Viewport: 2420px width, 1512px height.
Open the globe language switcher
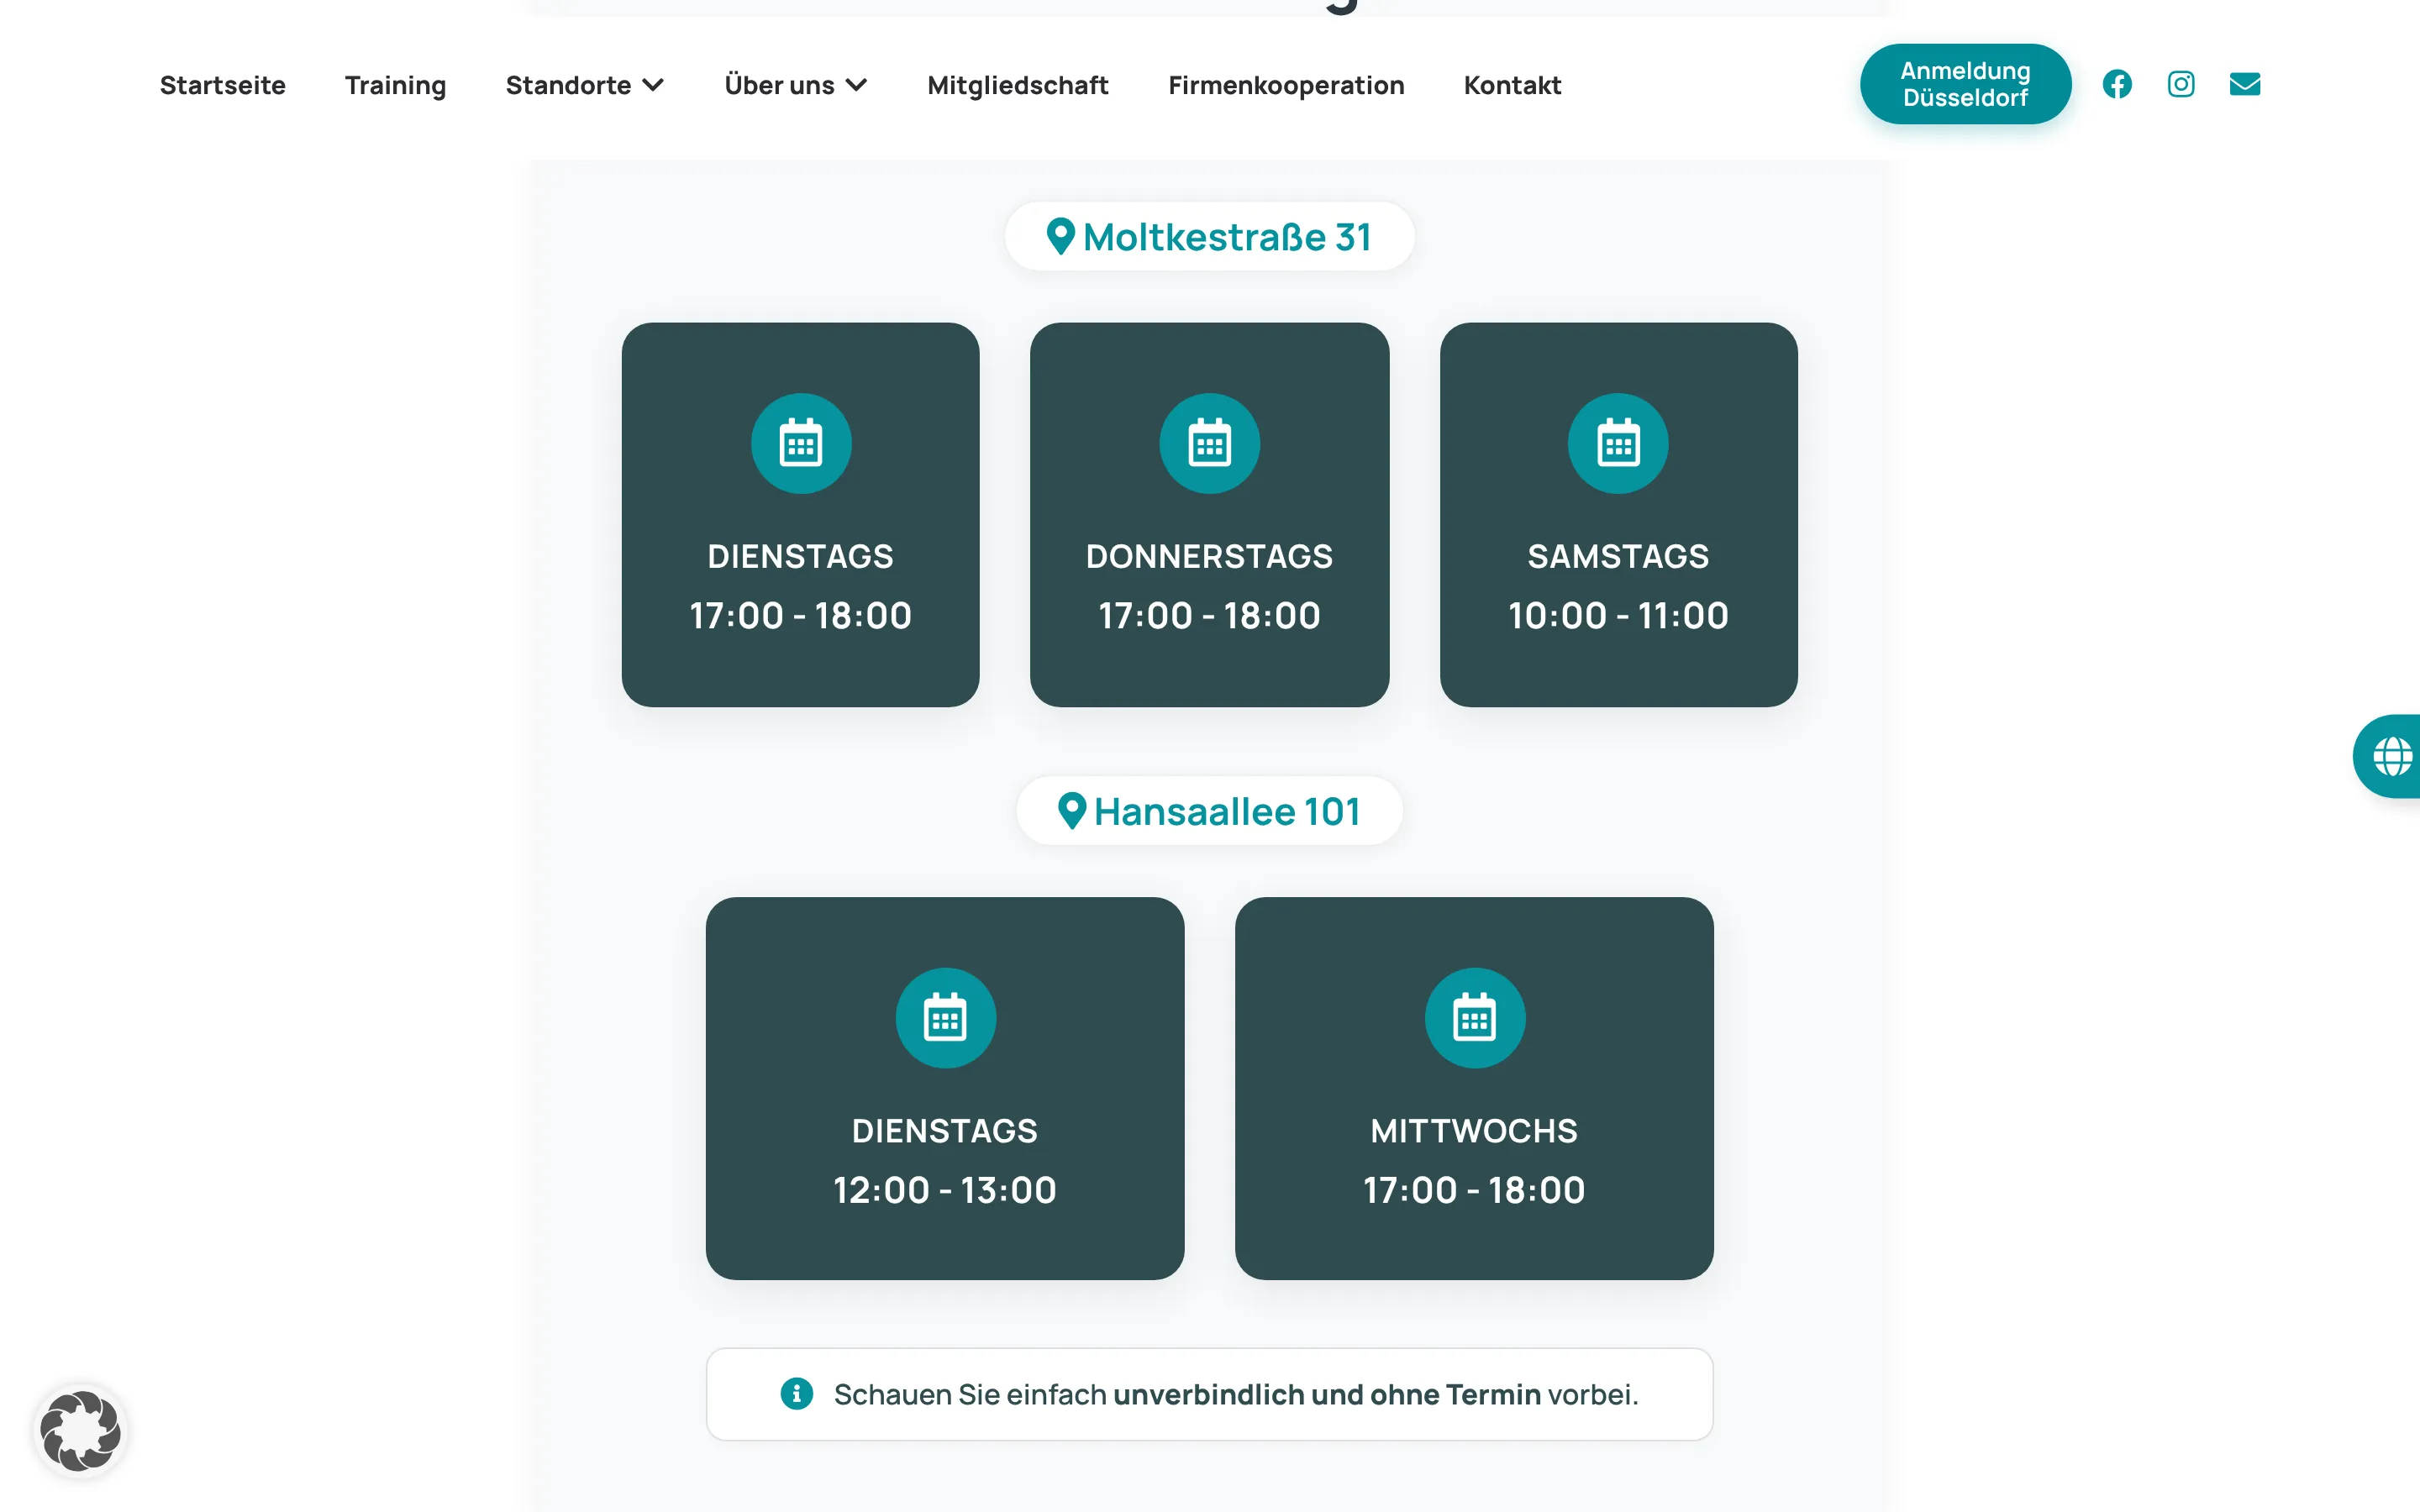click(2392, 756)
